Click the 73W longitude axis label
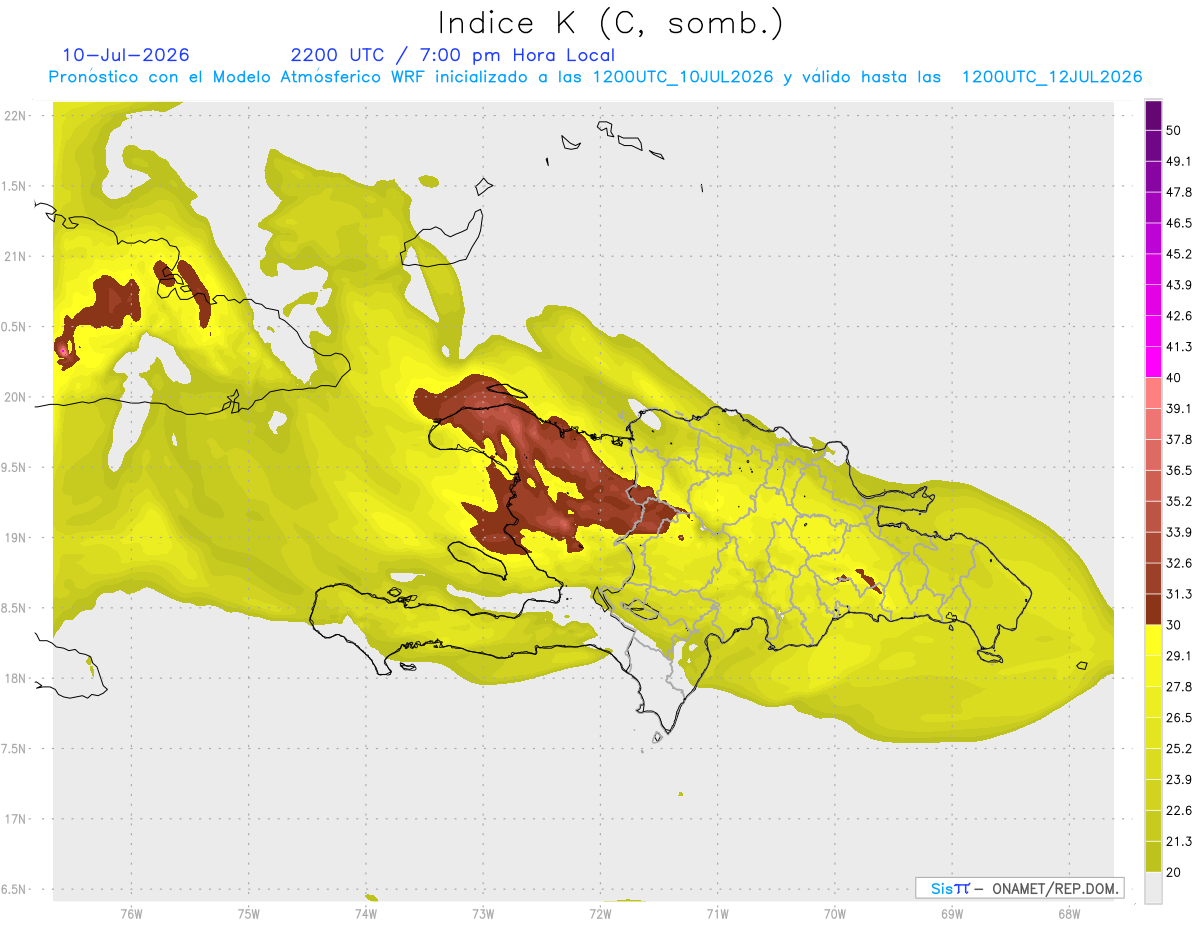Screen dimensions: 1200x927 click(x=483, y=914)
